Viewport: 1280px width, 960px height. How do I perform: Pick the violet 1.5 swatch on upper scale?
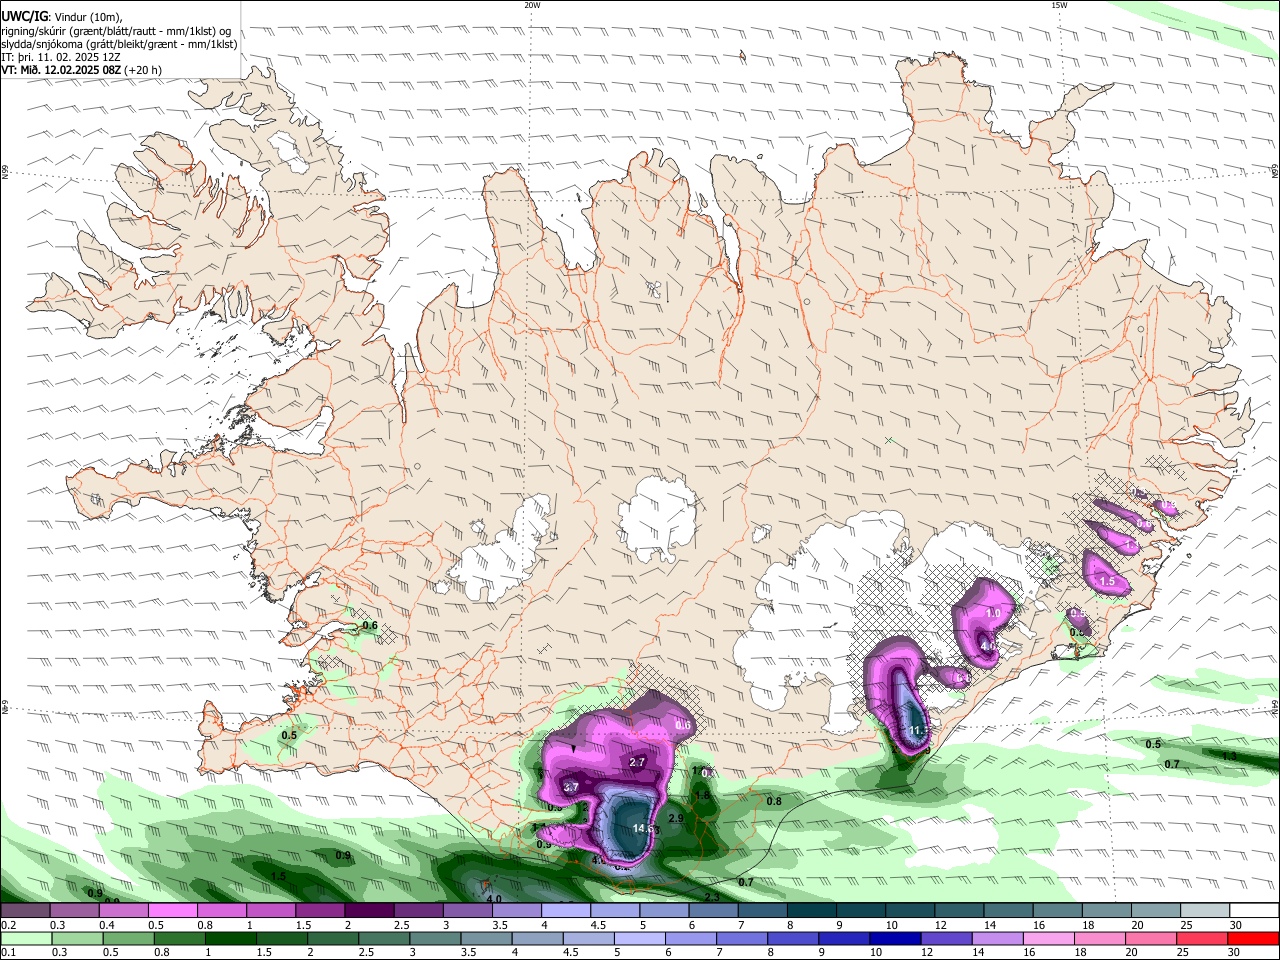click(320, 911)
